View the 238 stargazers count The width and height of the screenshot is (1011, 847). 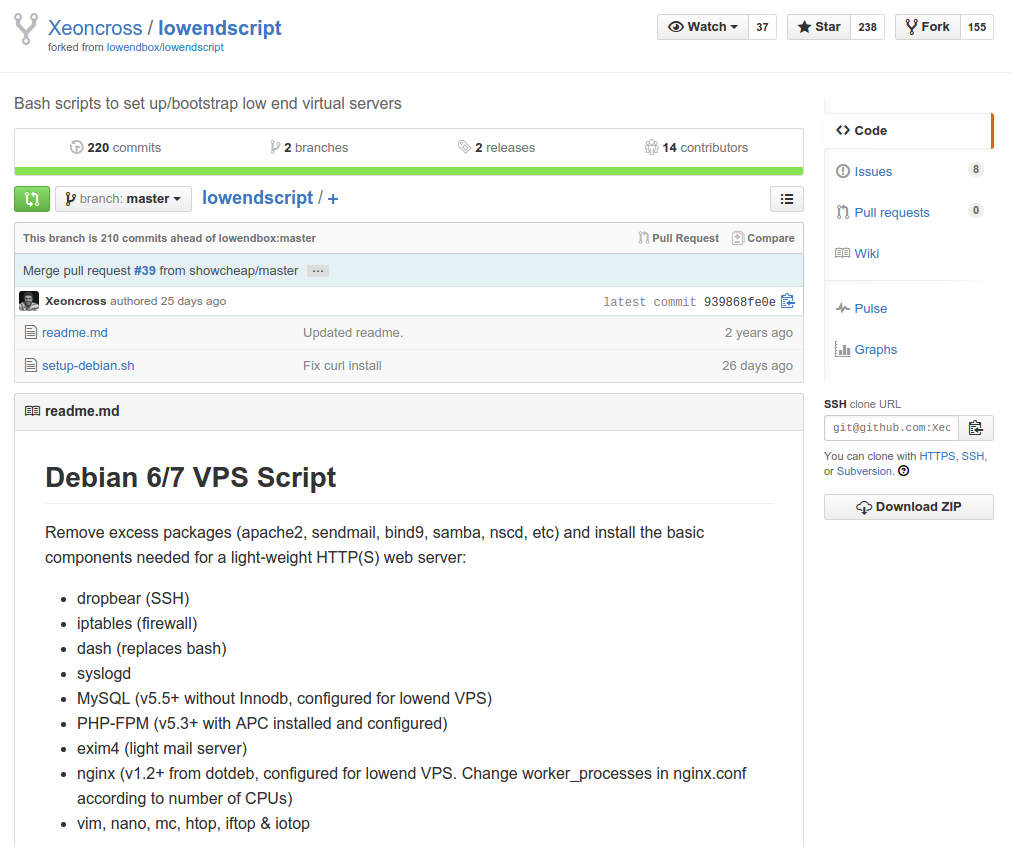(x=867, y=27)
